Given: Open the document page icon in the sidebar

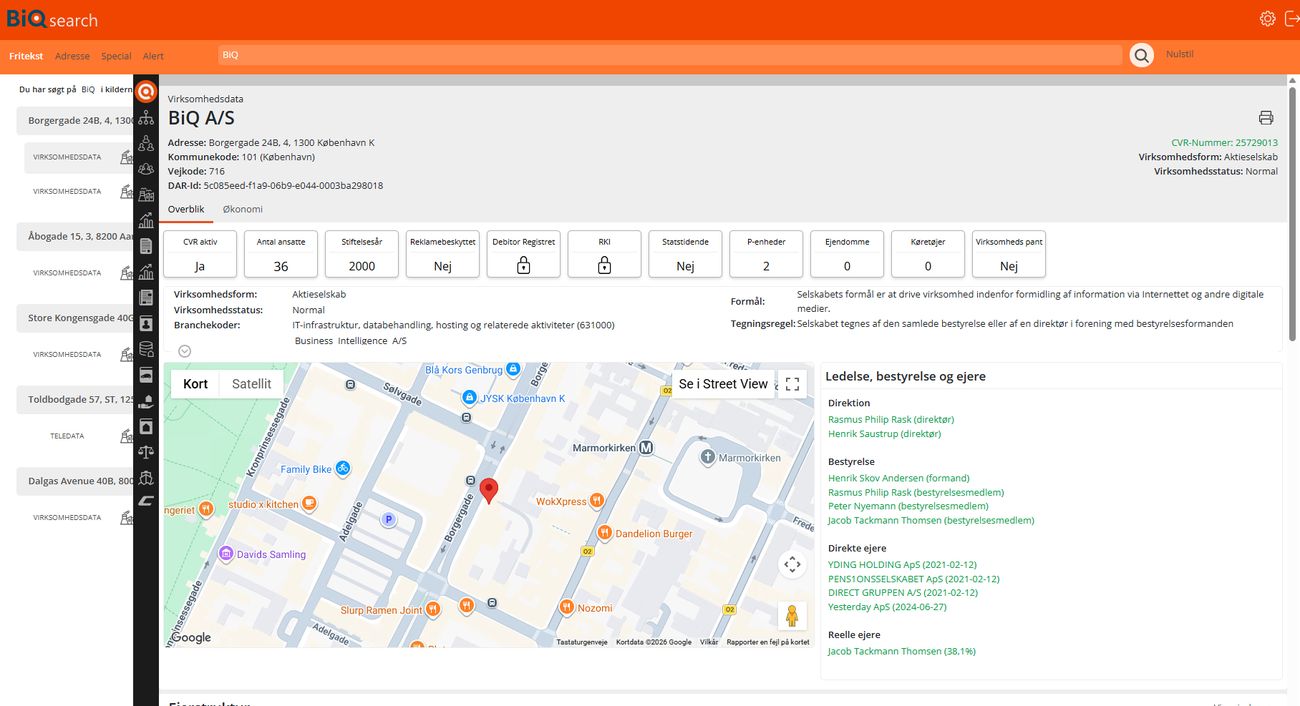Looking at the screenshot, I should pyautogui.click(x=147, y=246).
